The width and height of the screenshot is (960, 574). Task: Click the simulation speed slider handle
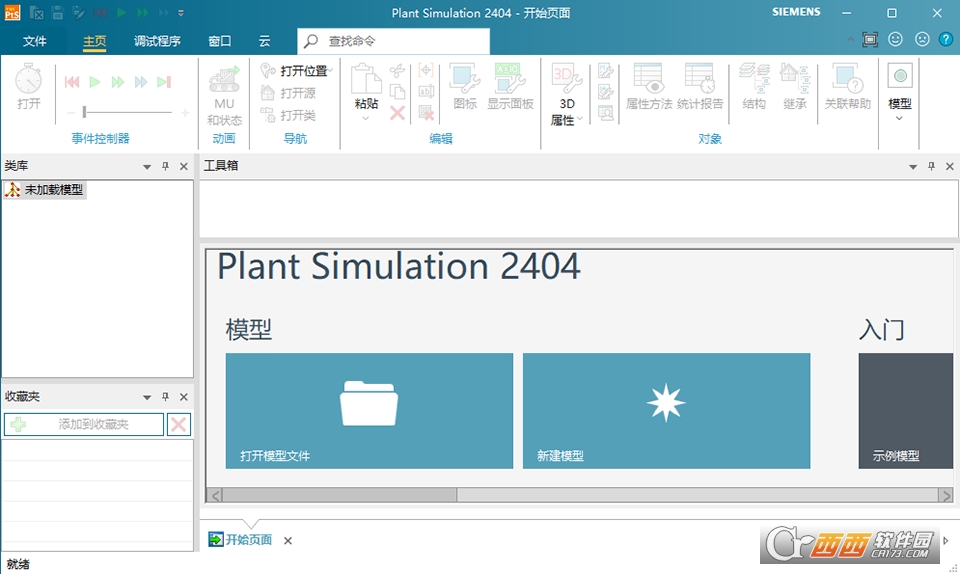(84, 112)
